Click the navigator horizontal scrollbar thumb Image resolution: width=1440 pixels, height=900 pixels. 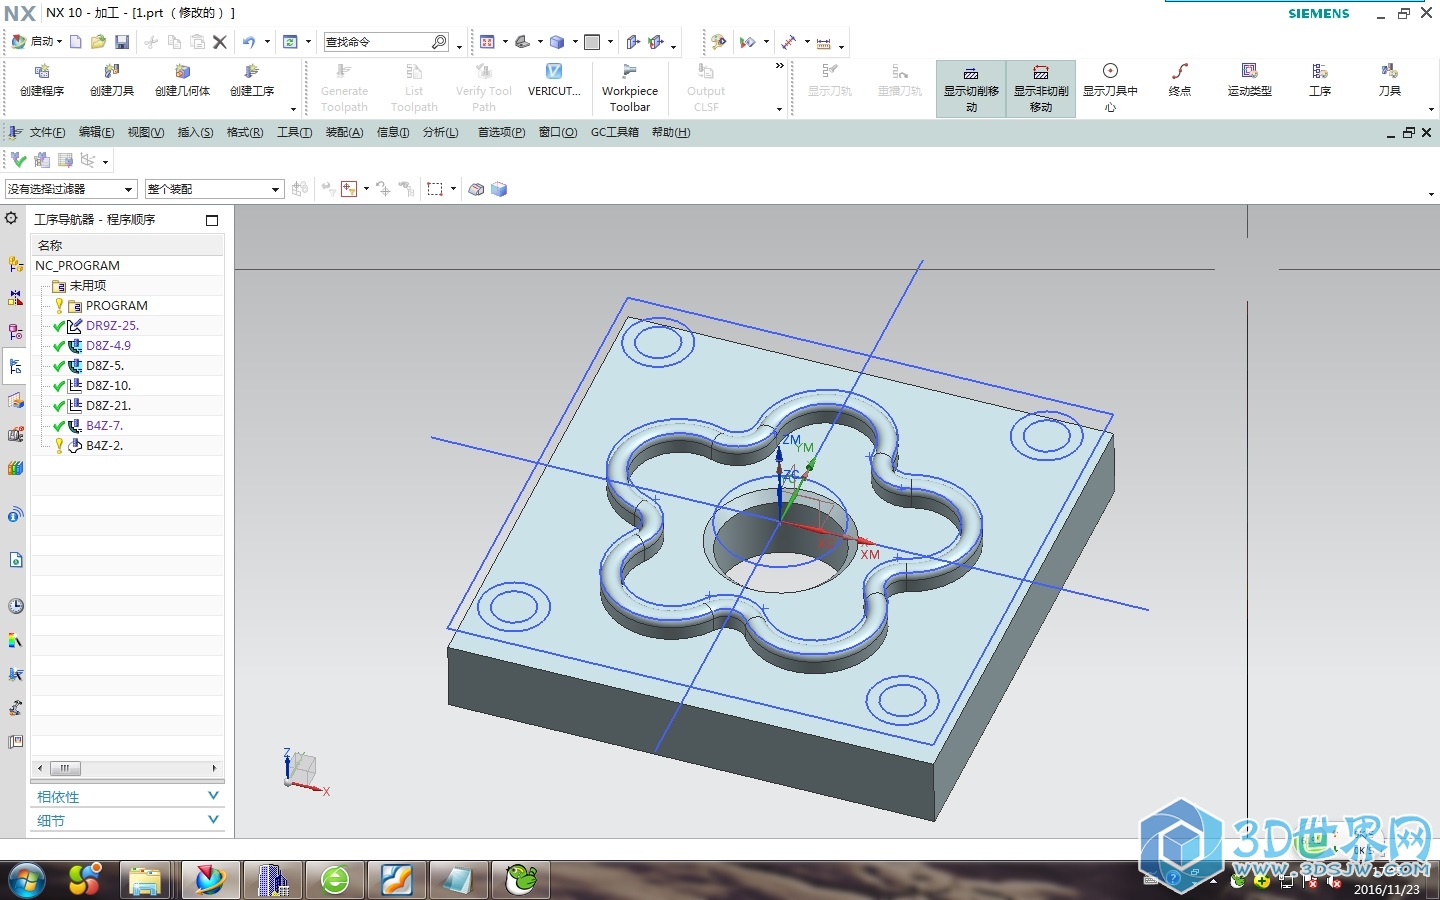(64, 768)
